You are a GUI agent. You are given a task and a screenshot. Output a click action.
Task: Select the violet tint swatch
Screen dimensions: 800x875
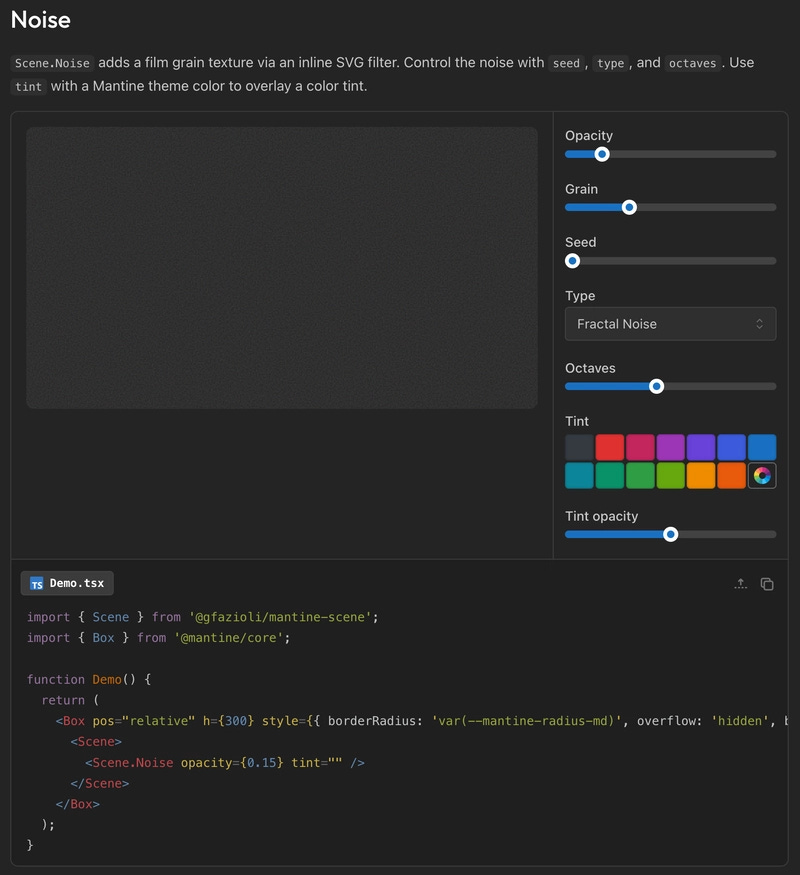coord(701,447)
